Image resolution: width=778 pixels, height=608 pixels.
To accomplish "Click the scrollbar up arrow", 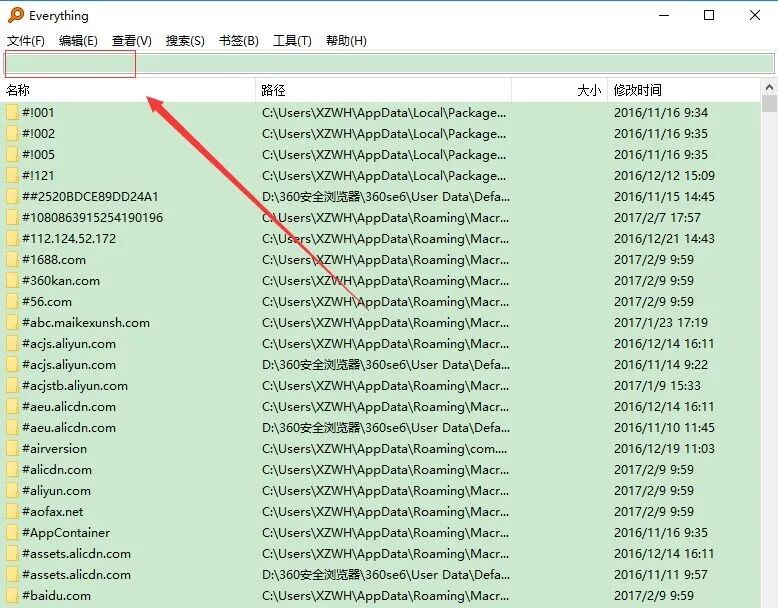I will [x=769, y=87].
